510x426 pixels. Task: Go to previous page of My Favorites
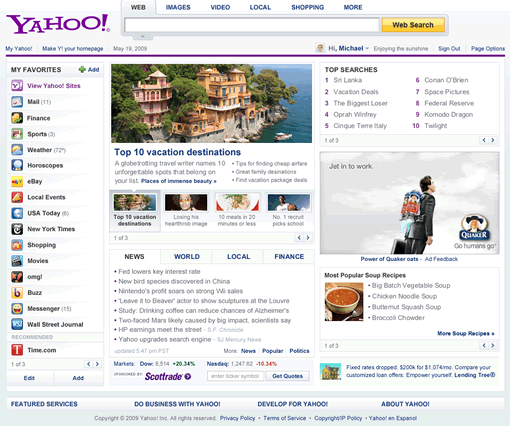[x=88, y=364]
